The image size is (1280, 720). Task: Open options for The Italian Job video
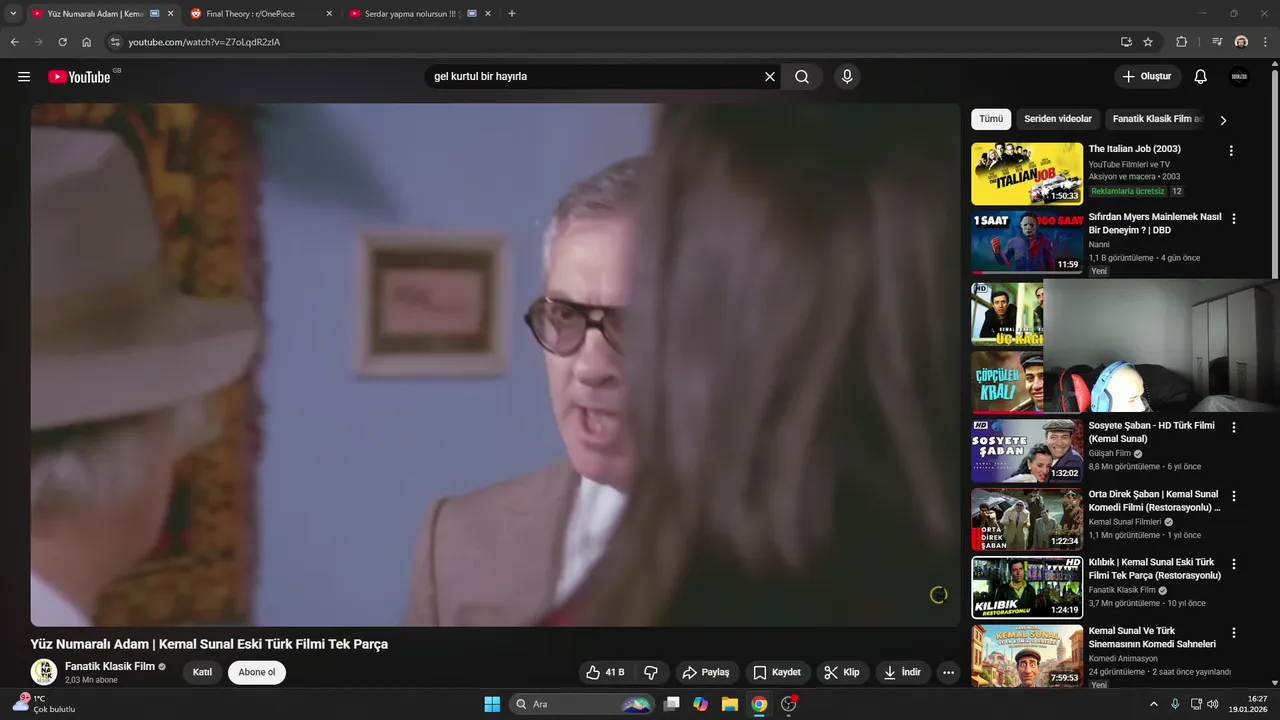1231,151
